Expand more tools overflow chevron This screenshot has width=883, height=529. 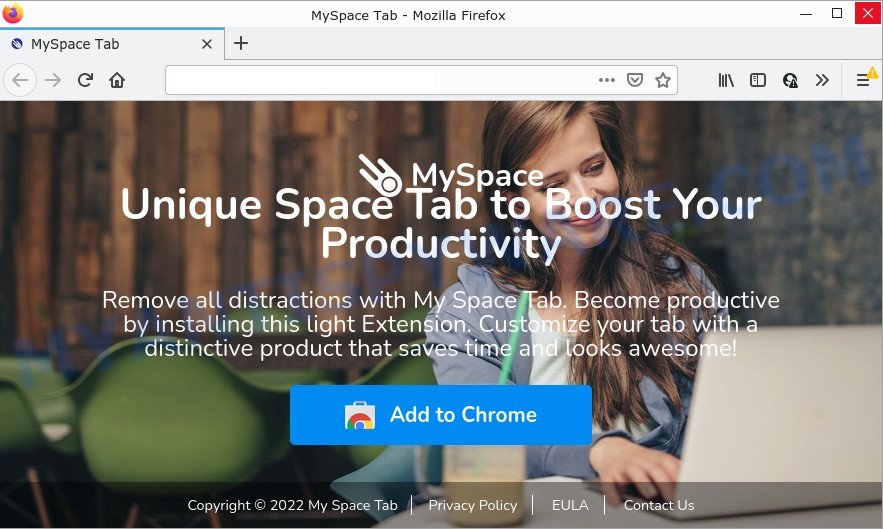[x=822, y=81]
